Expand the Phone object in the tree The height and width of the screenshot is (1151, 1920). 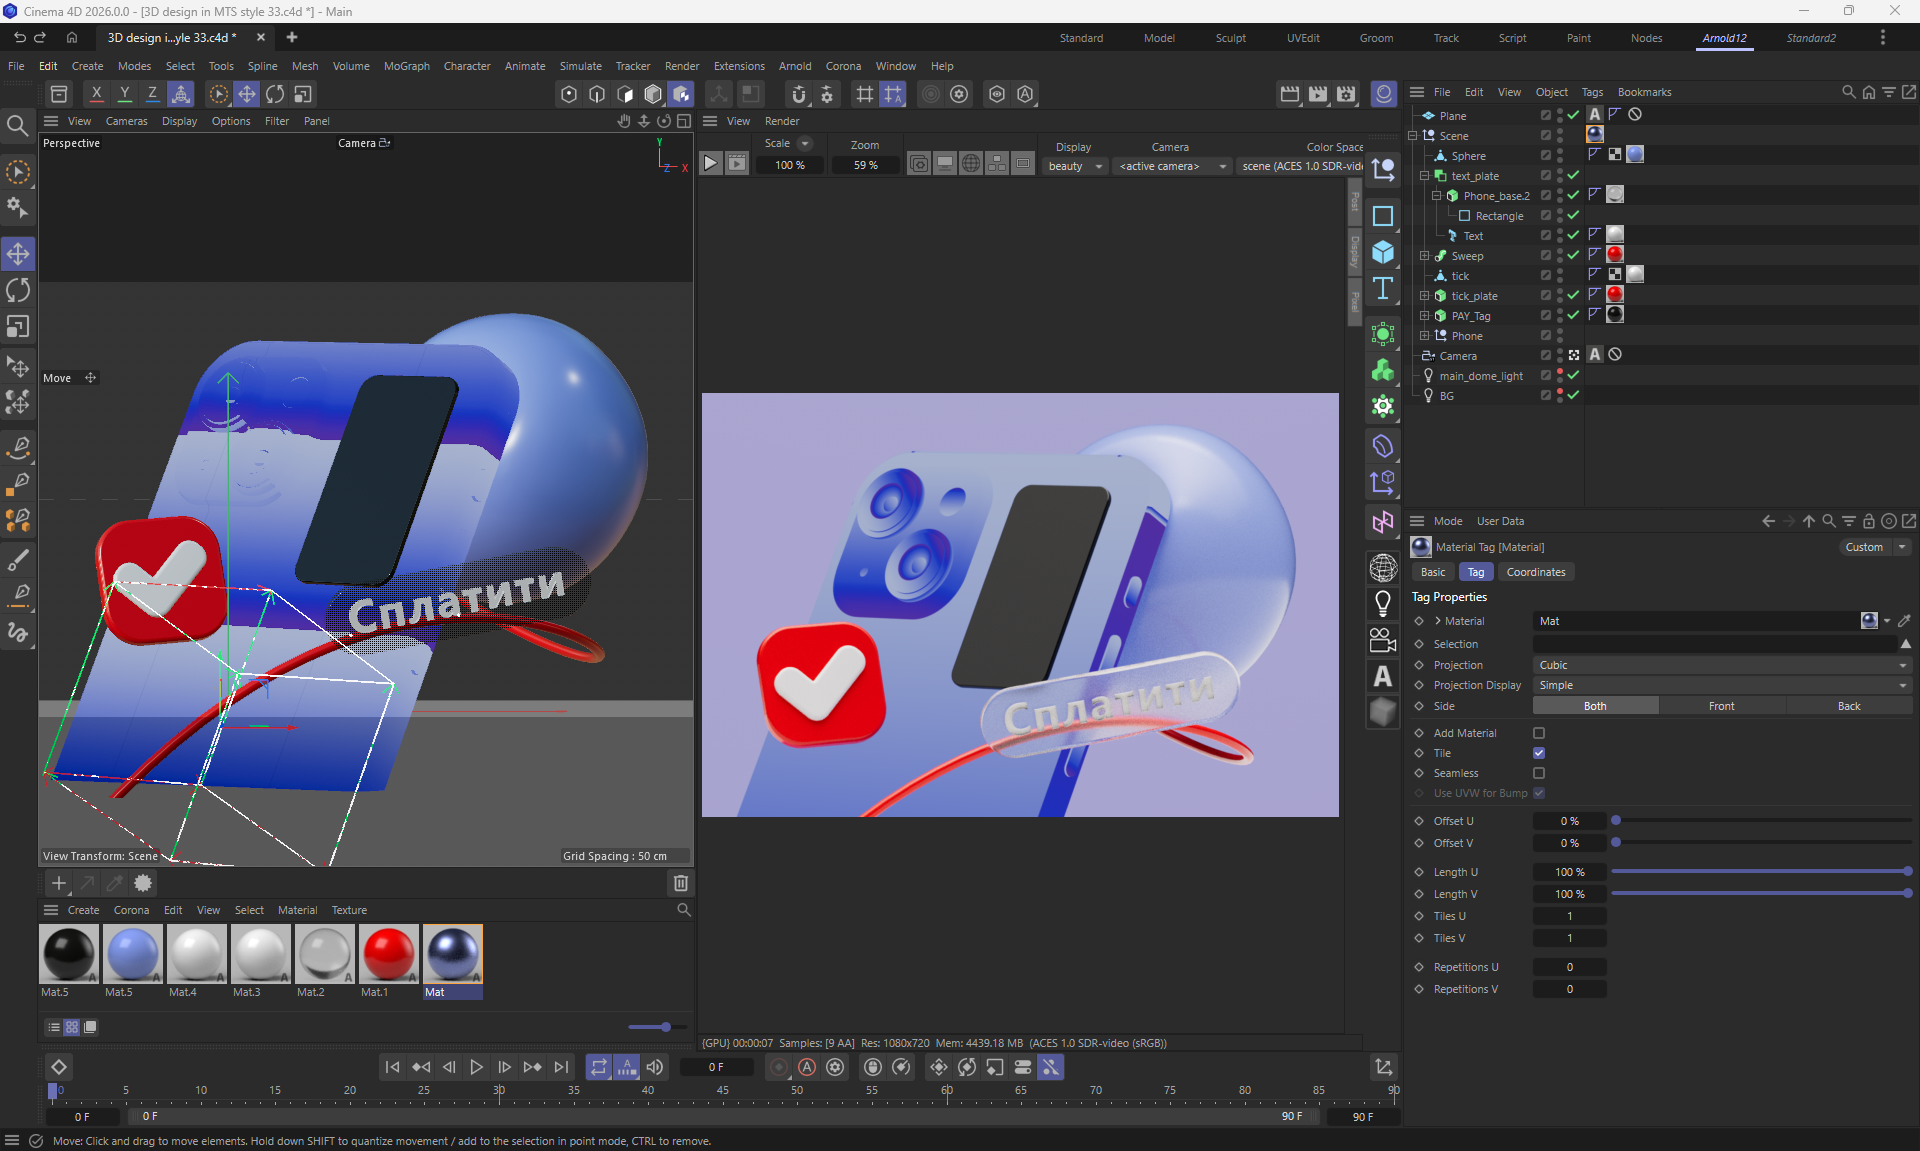pyautogui.click(x=1425, y=336)
